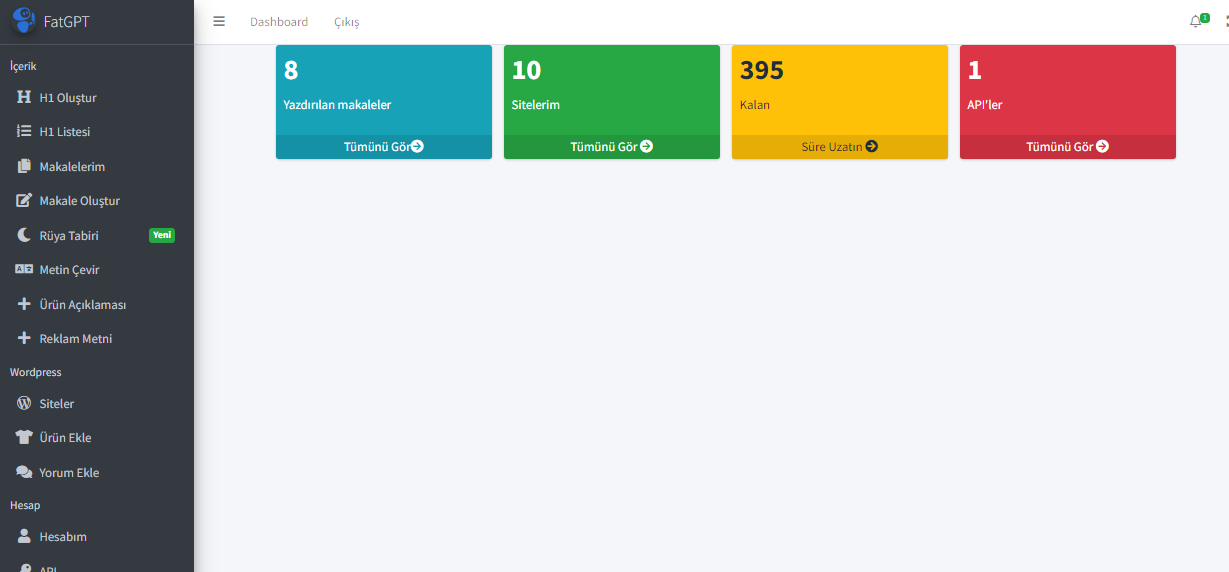This screenshot has height=572, width=1229.
Task: Click the H icon for H1 Oluştur
Action: (24, 97)
